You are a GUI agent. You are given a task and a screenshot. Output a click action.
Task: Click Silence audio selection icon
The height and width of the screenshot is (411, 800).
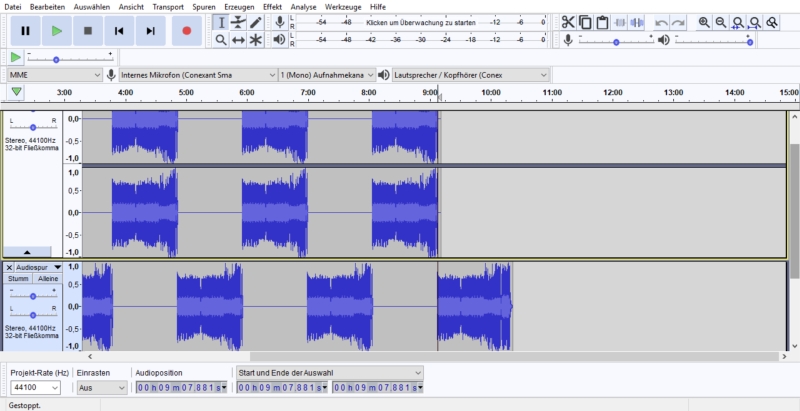pos(637,22)
